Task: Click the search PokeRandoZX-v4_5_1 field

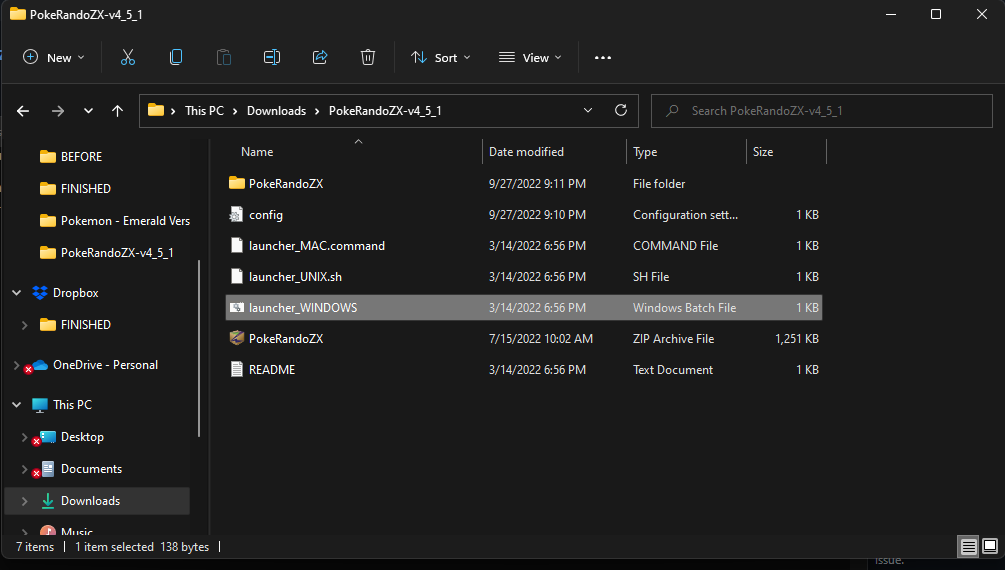Action: point(822,111)
